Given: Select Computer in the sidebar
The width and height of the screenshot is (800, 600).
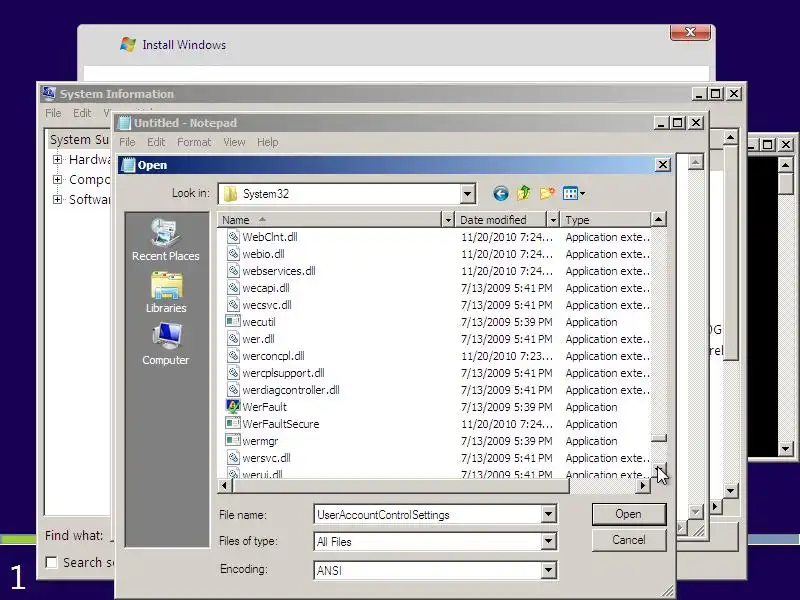Looking at the screenshot, I should [166, 344].
